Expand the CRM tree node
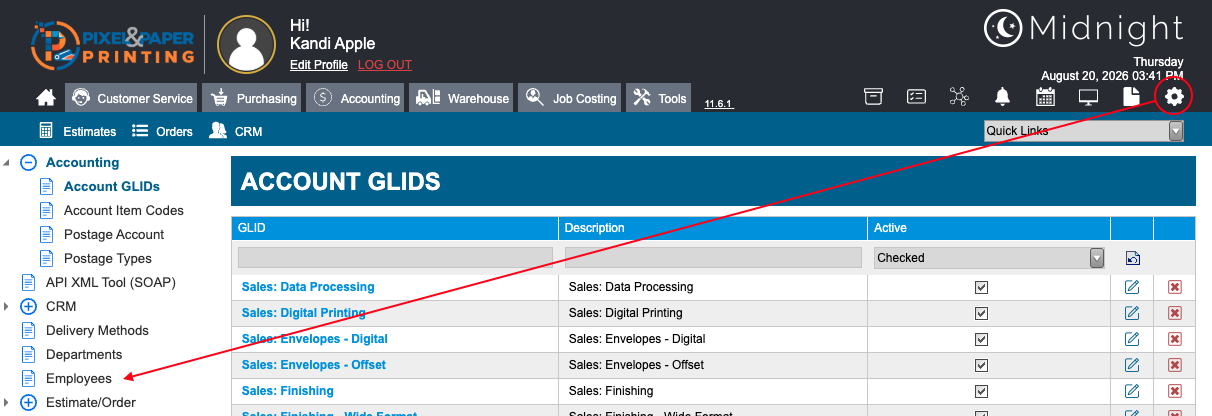 [x=28, y=306]
